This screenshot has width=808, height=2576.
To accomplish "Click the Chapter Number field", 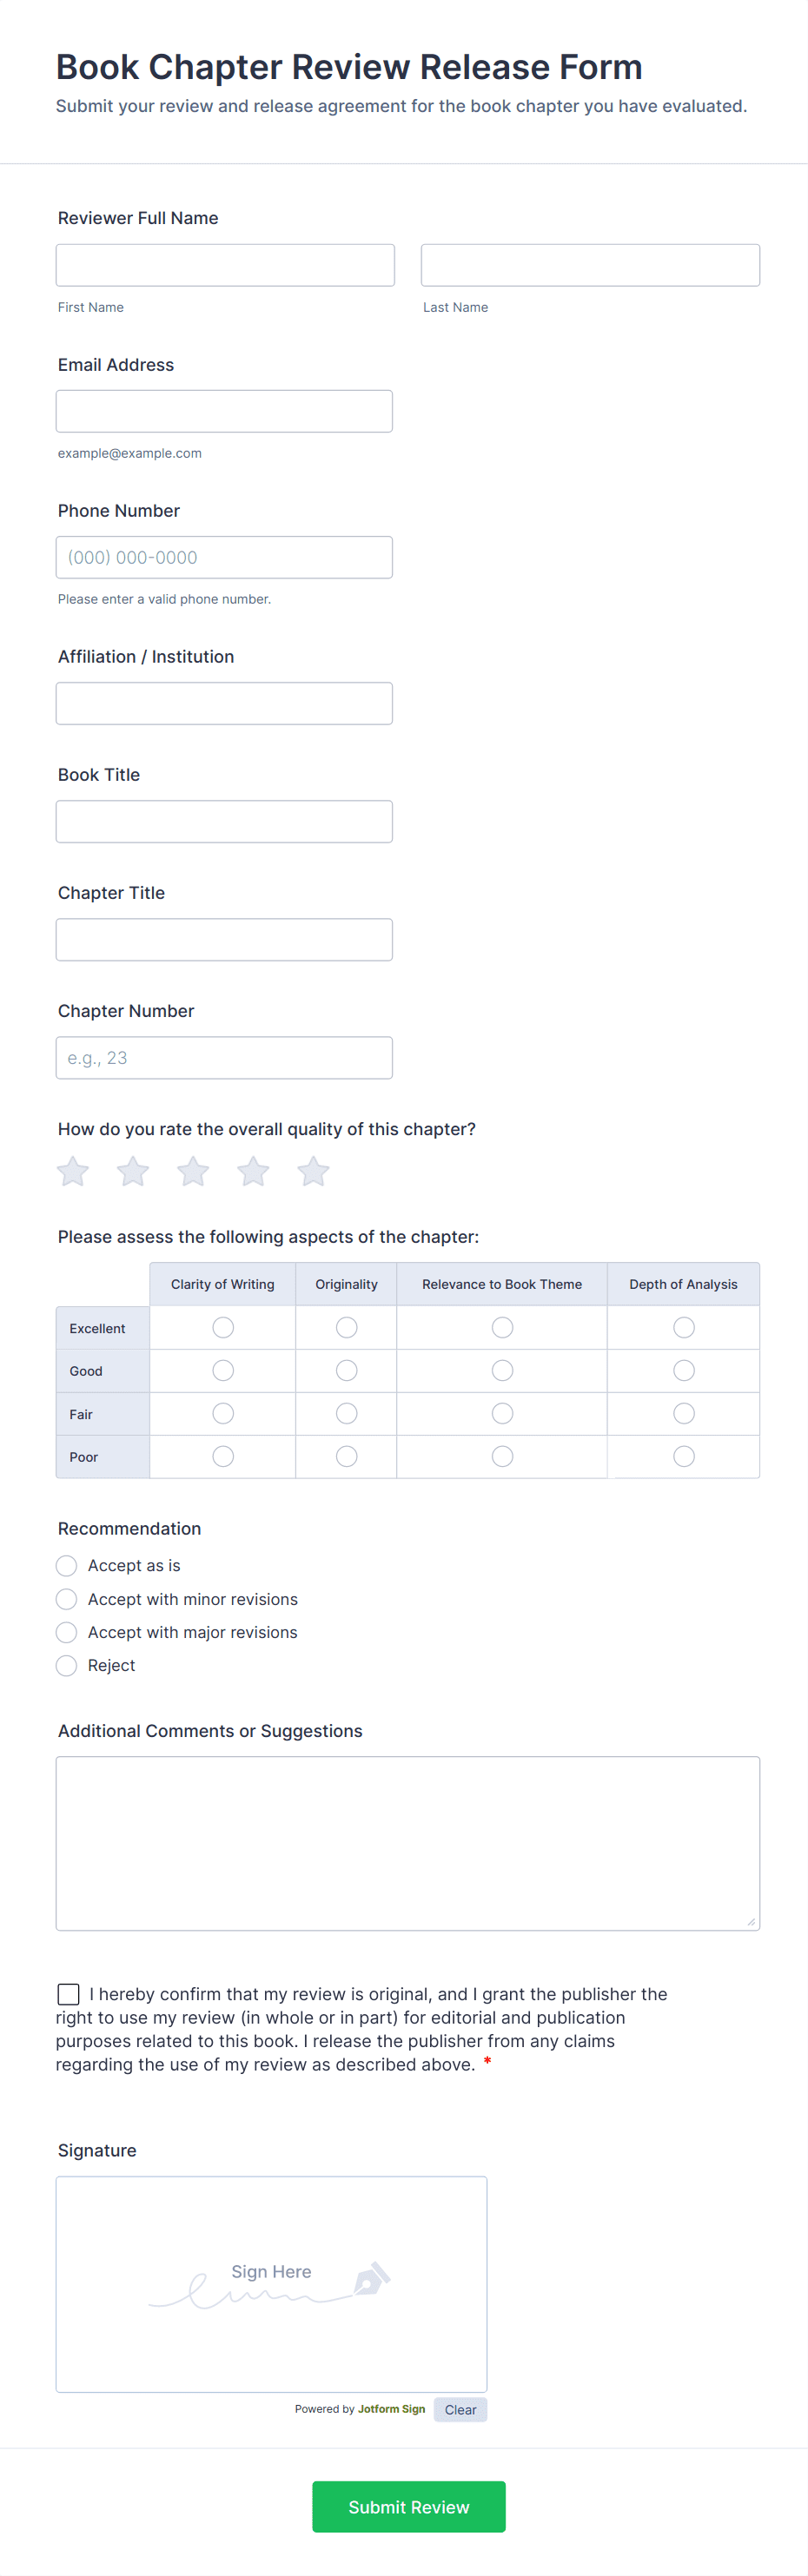I will [224, 1058].
